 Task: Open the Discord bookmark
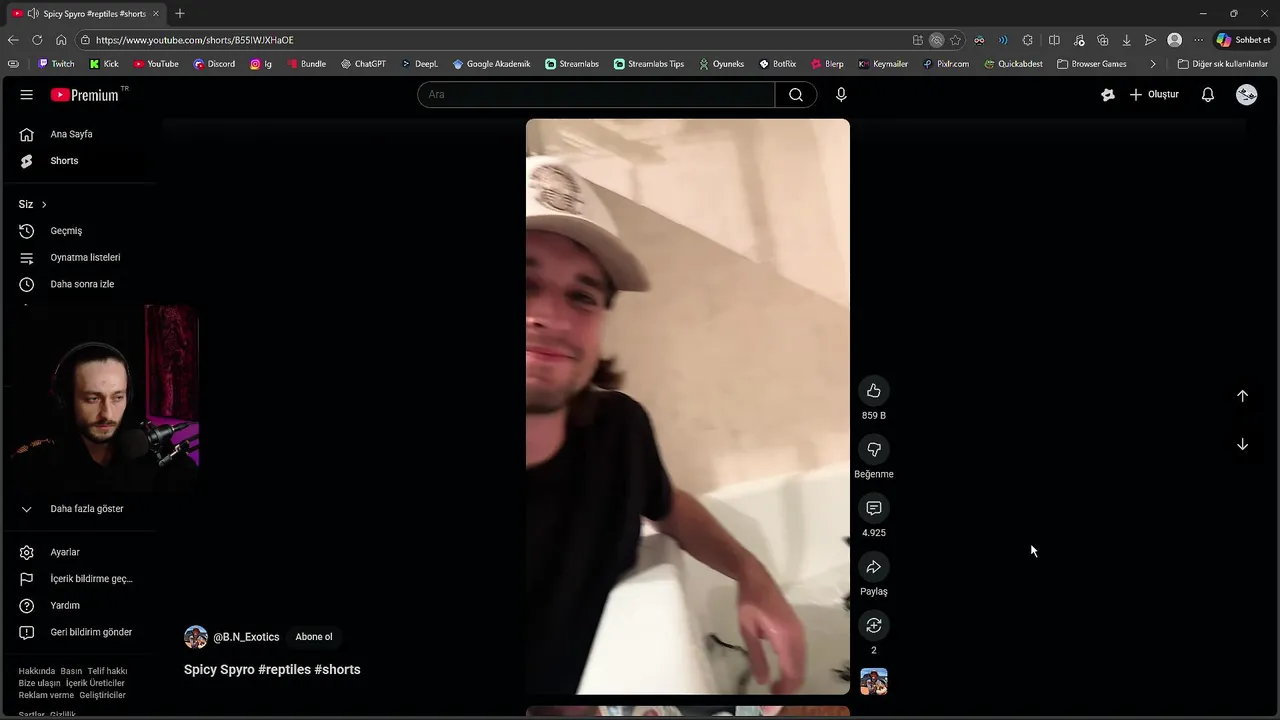pos(215,64)
